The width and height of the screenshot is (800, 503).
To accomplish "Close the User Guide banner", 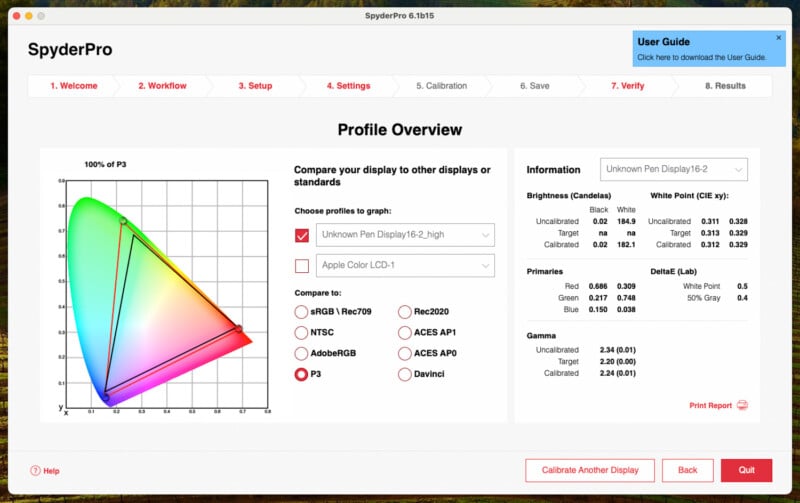I will [779, 37].
